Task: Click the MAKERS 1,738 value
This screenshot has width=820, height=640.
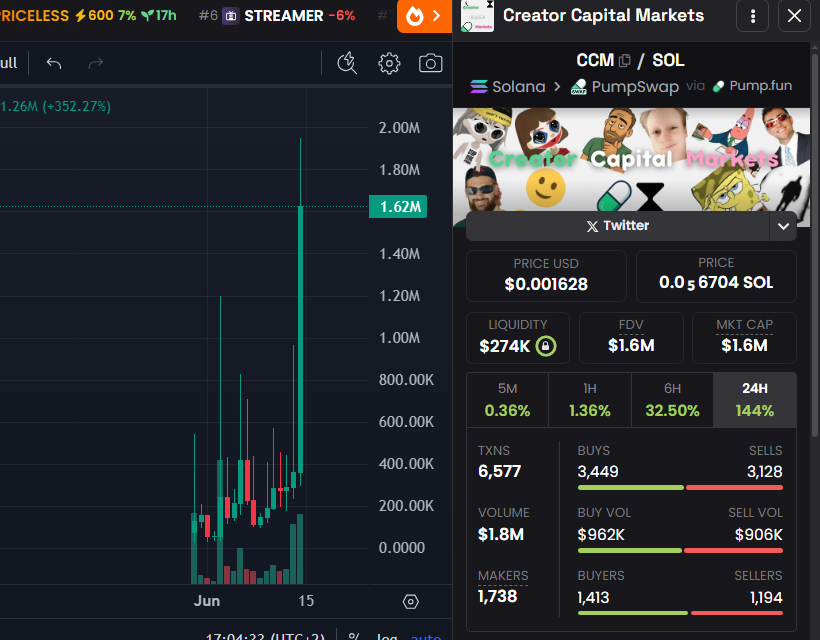Action: point(497,597)
